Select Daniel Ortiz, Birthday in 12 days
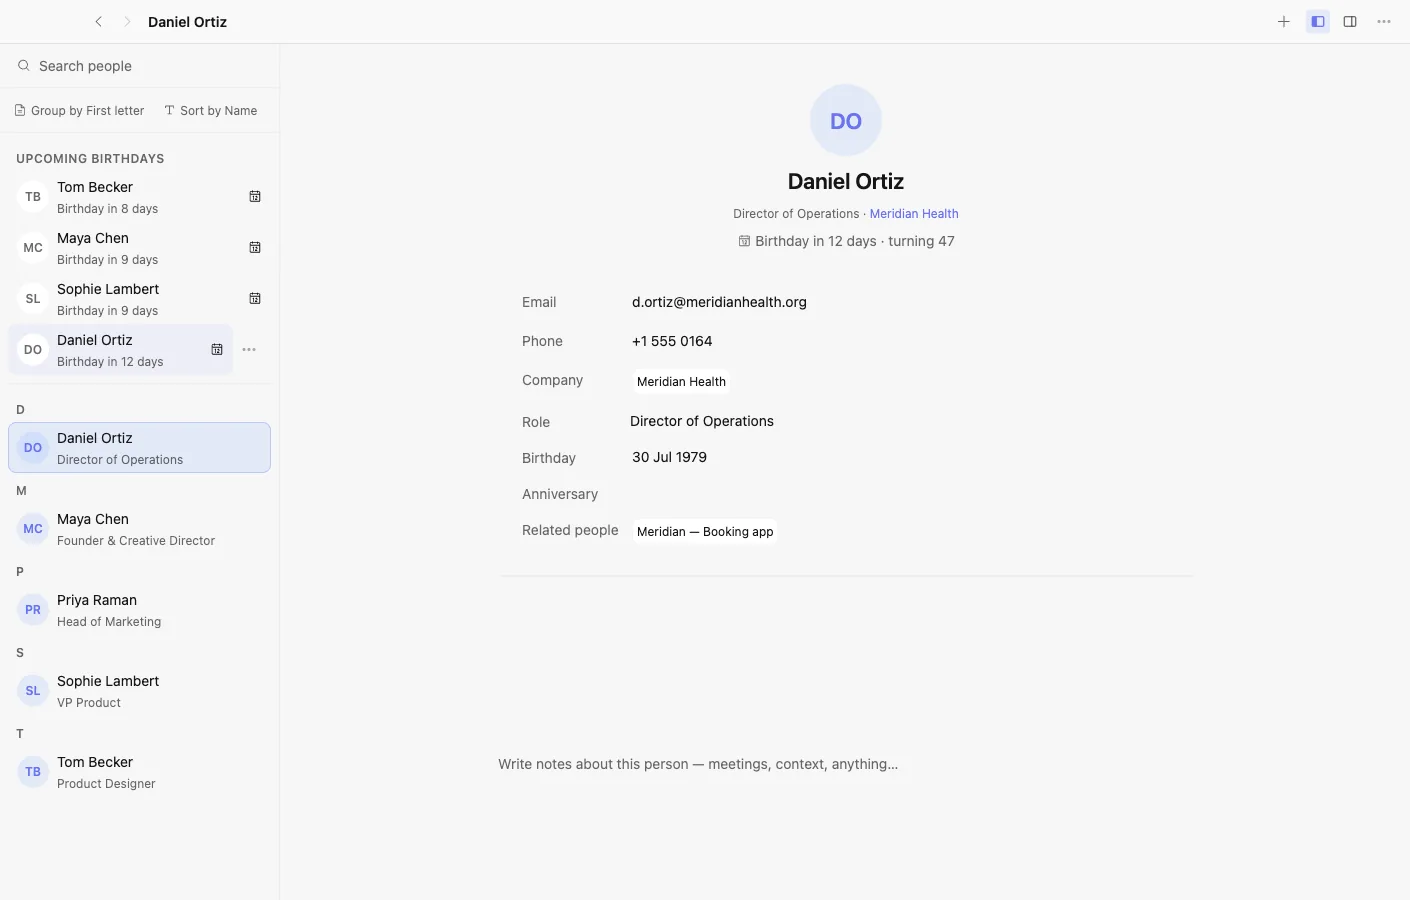The height and width of the screenshot is (900, 1410). 120,350
